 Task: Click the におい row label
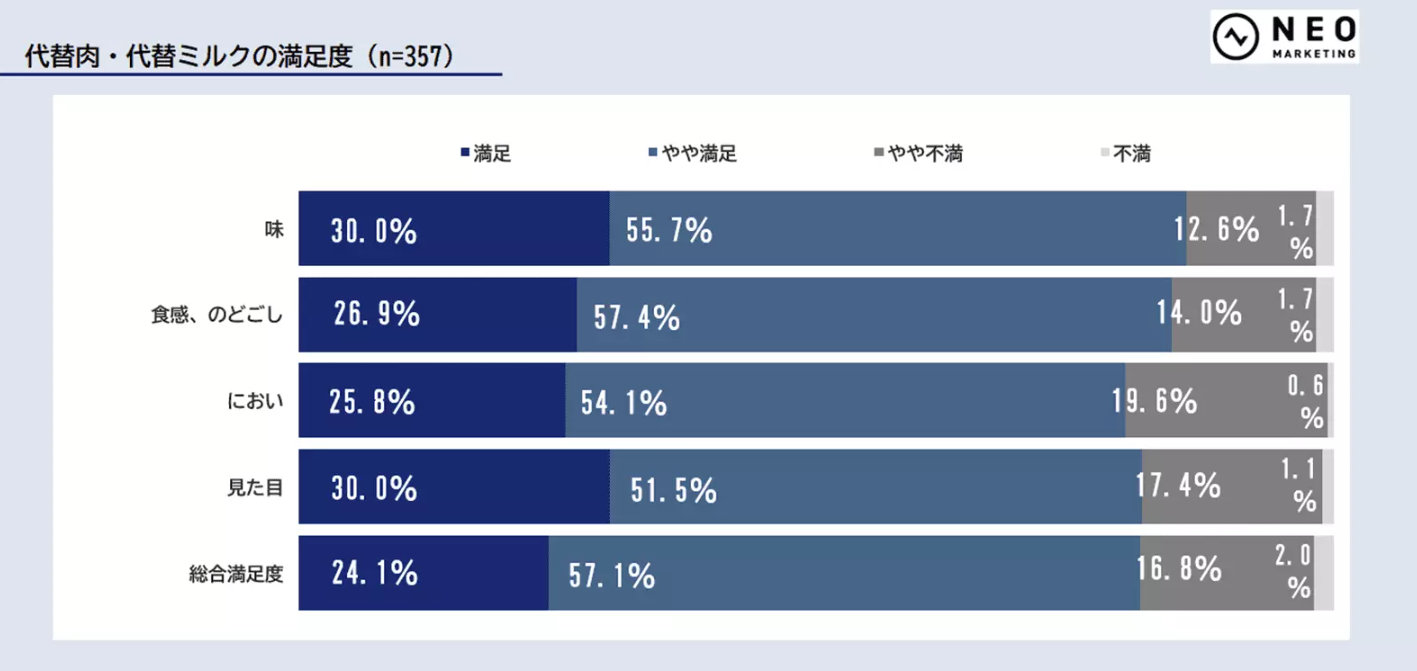coord(256,401)
